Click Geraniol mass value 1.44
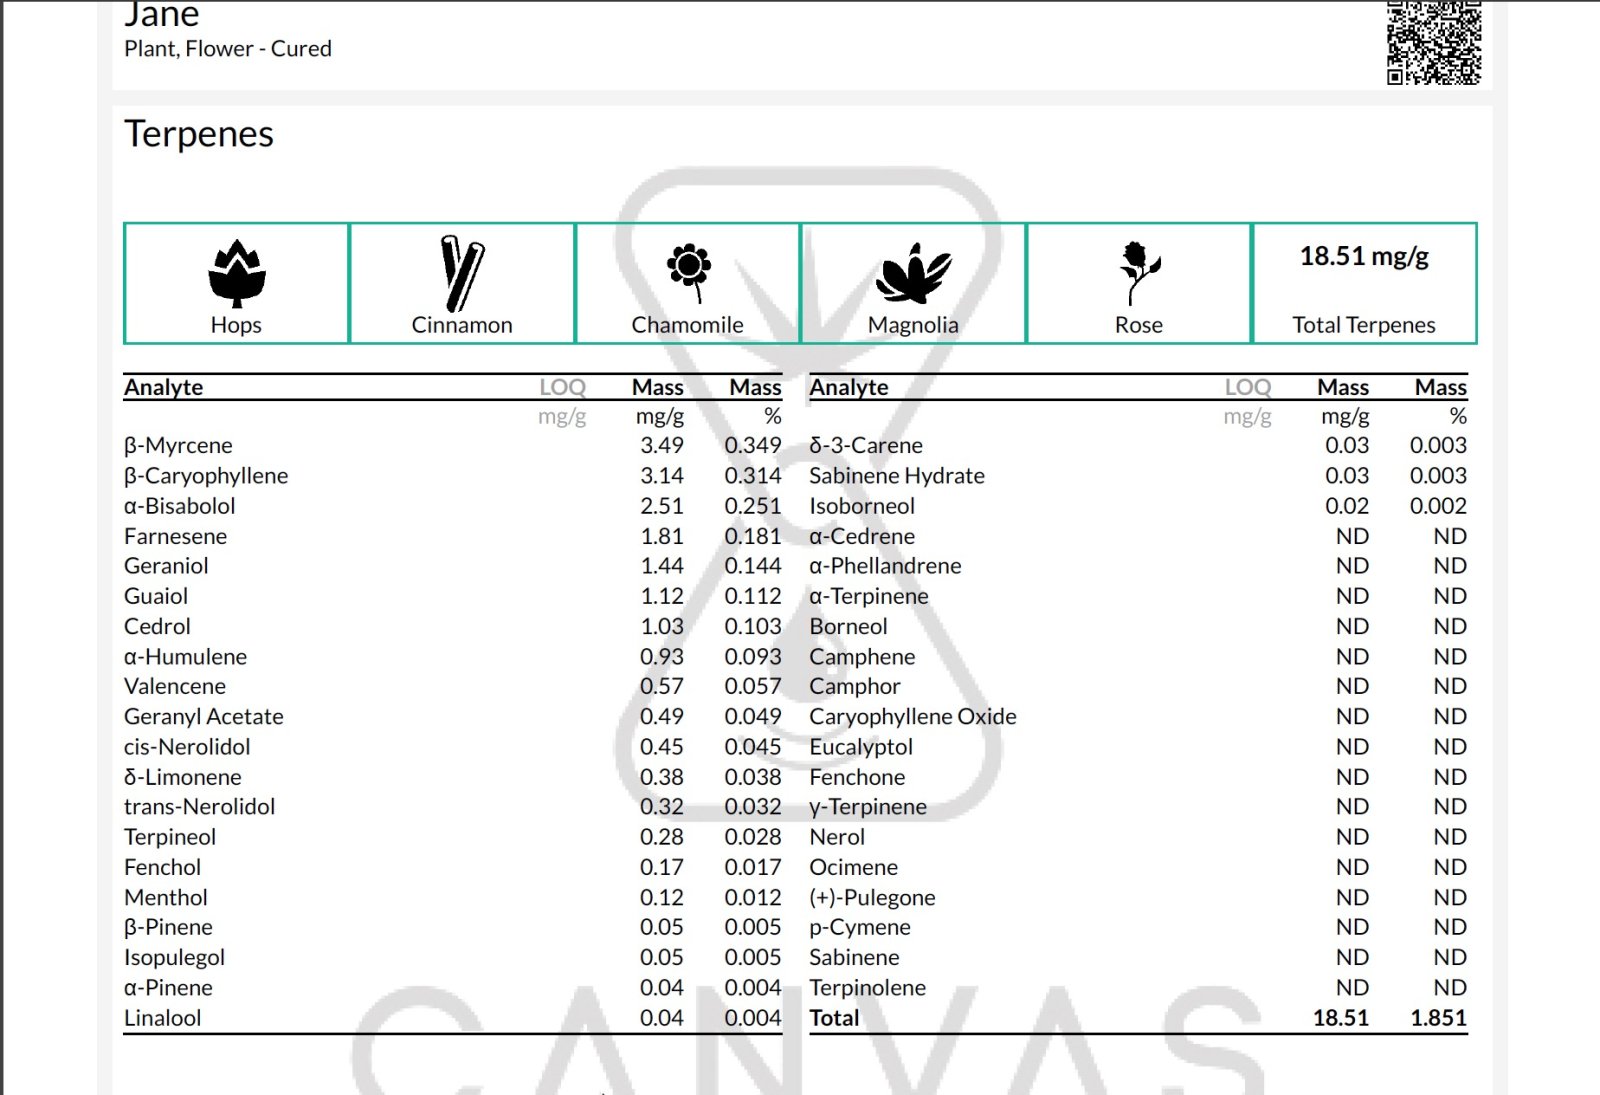The image size is (1600, 1095). (662, 566)
